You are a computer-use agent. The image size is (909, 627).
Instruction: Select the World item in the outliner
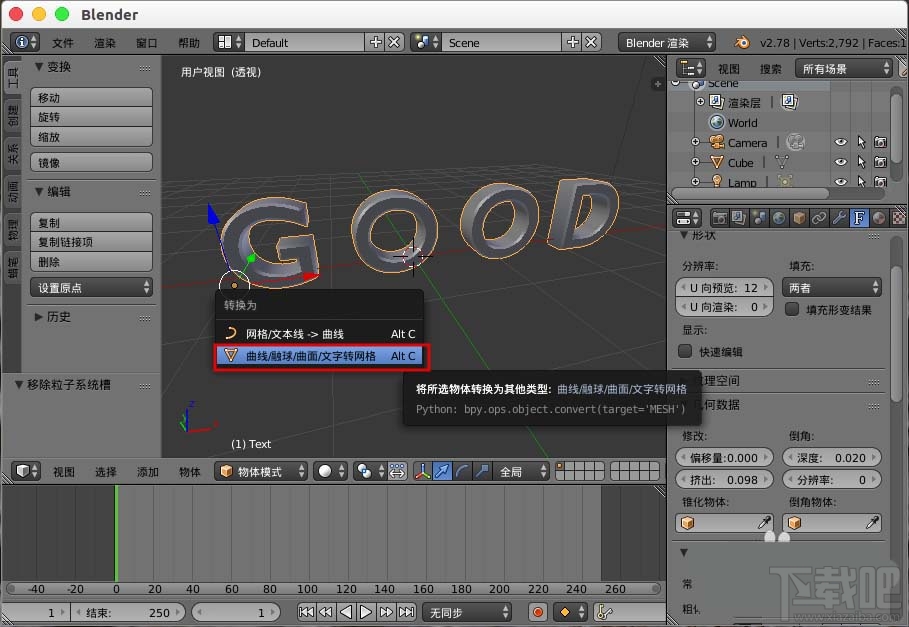coord(742,122)
